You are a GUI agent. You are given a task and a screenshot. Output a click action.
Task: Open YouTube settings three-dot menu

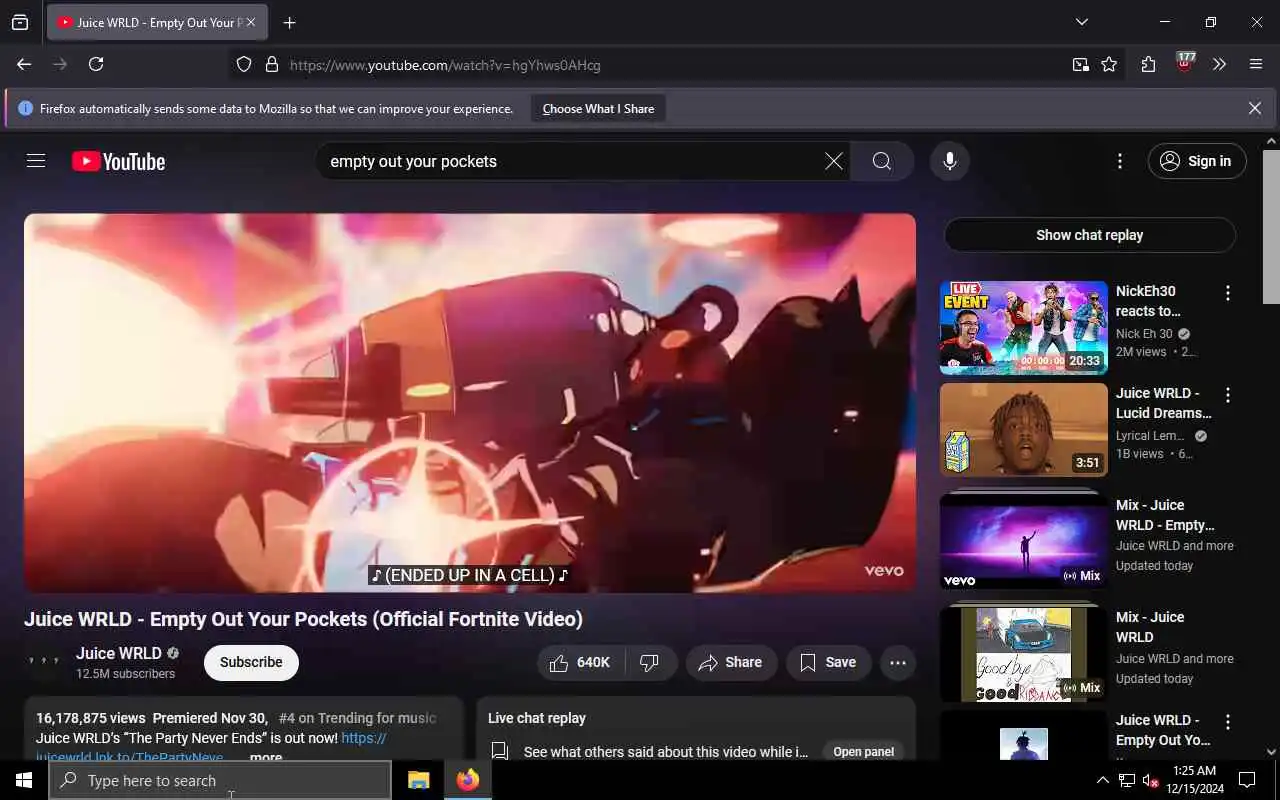(x=1120, y=161)
